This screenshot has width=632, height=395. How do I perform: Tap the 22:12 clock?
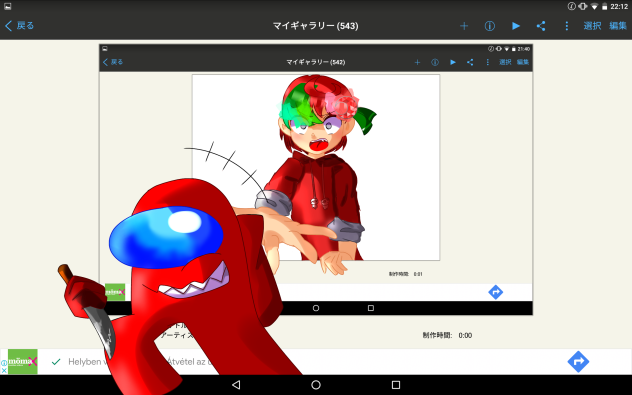coord(619,6)
